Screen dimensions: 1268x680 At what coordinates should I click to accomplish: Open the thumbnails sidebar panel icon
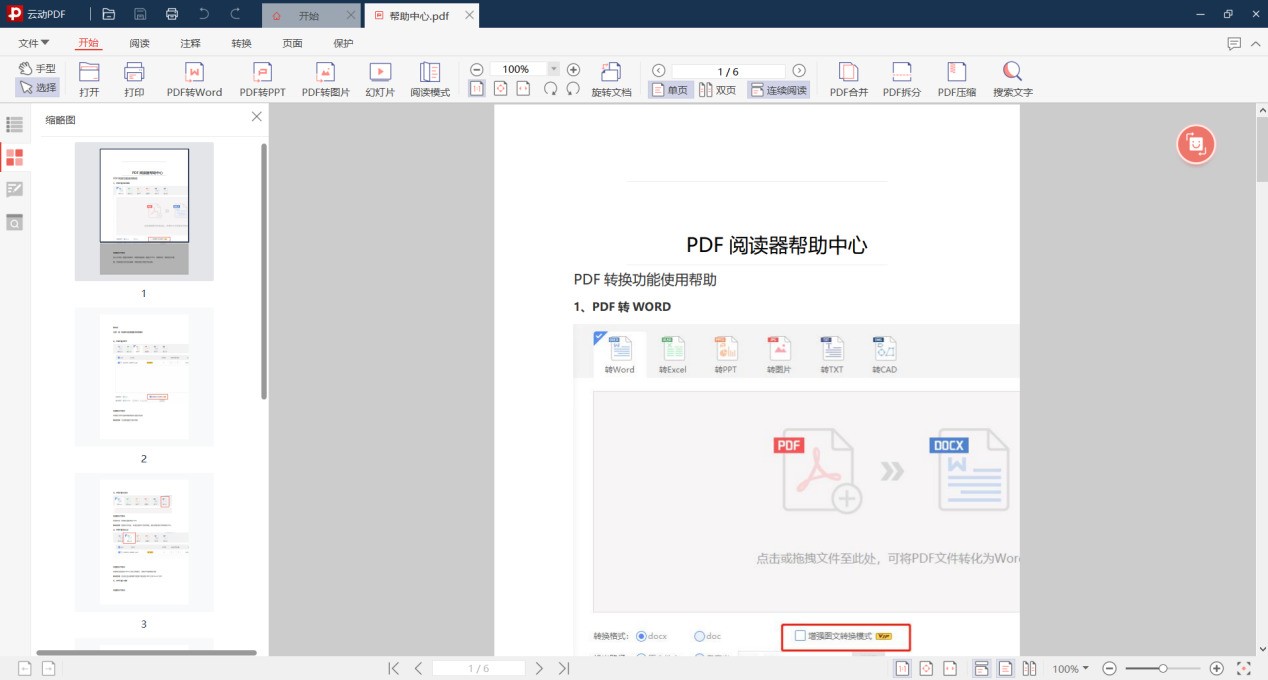[x=14, y=157]
